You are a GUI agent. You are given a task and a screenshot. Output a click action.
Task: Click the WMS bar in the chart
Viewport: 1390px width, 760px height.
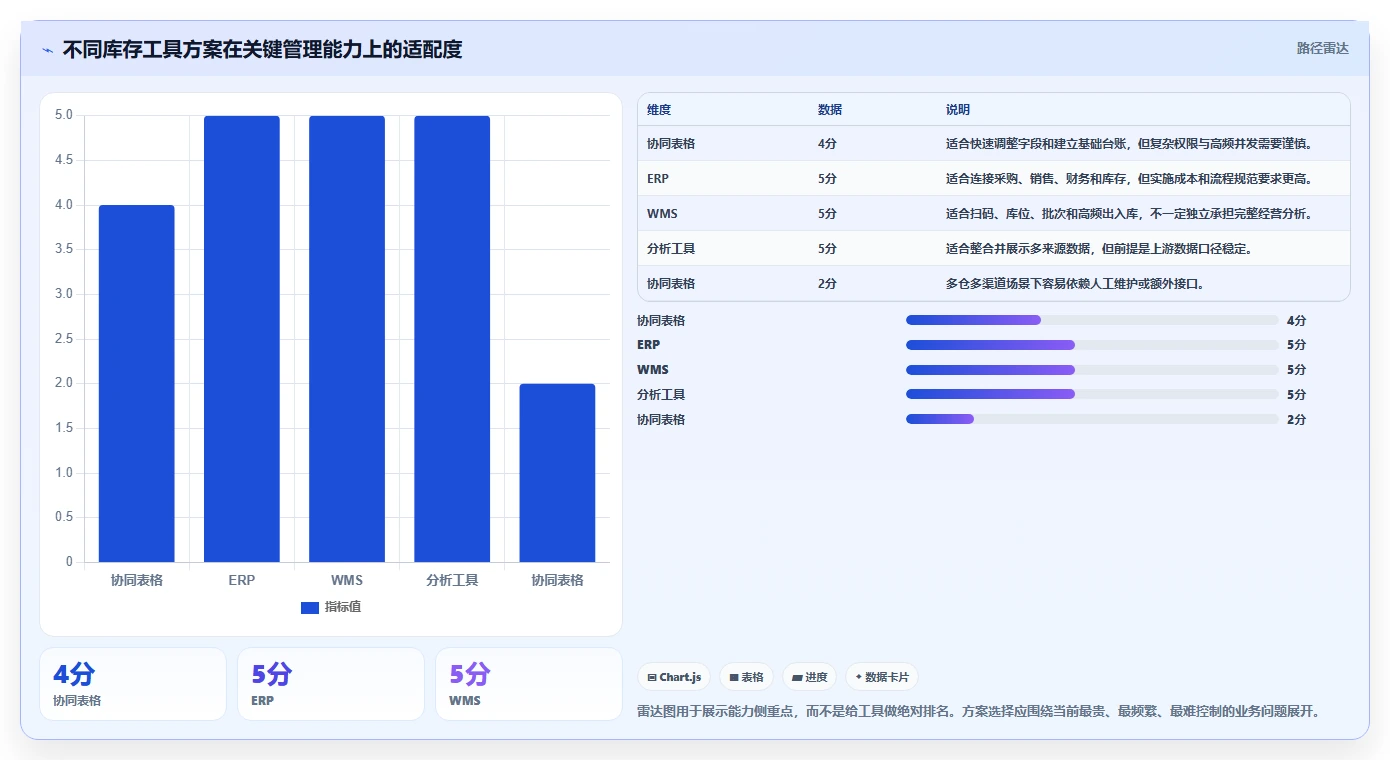tap(347, 339)
